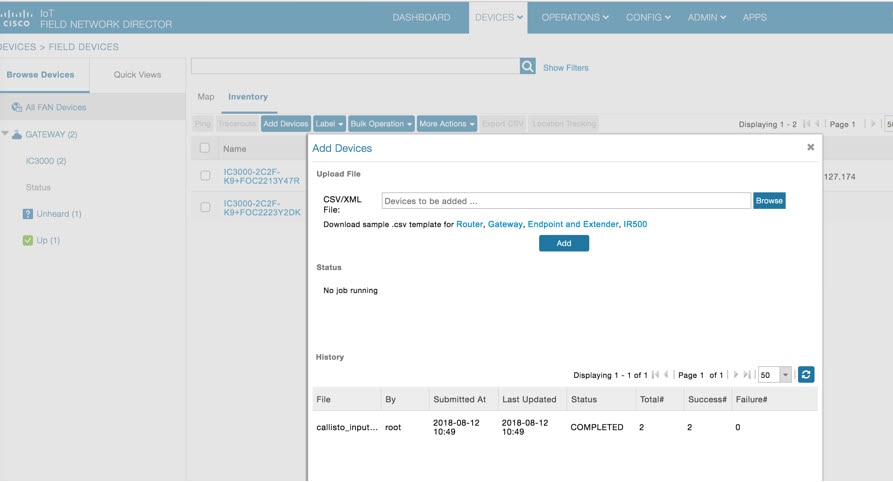893x482 pixels.
Task: Toggle the select-all checkbox in Name header
Action: [x=204, y=148]
